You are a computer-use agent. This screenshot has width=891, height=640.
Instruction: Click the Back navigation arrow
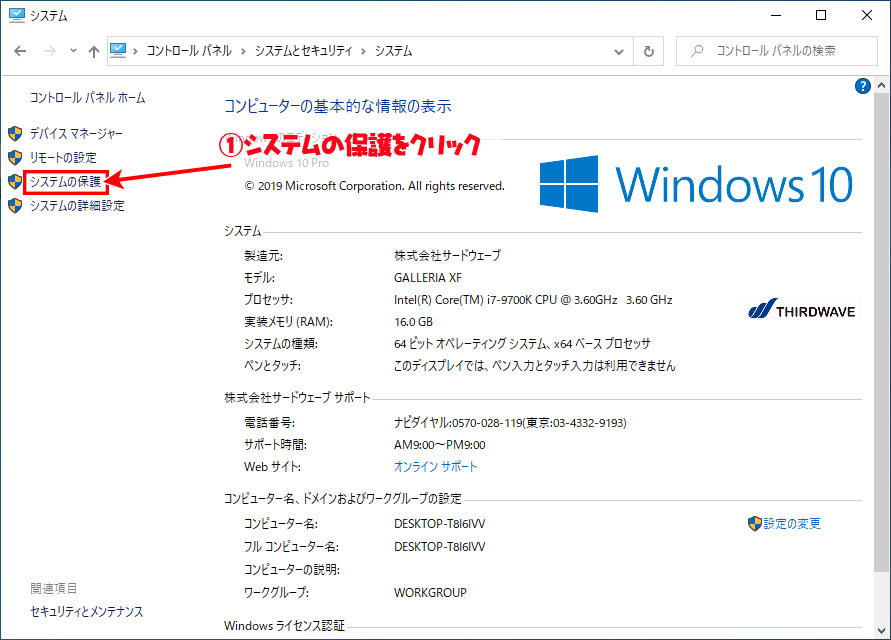point(20,51)
